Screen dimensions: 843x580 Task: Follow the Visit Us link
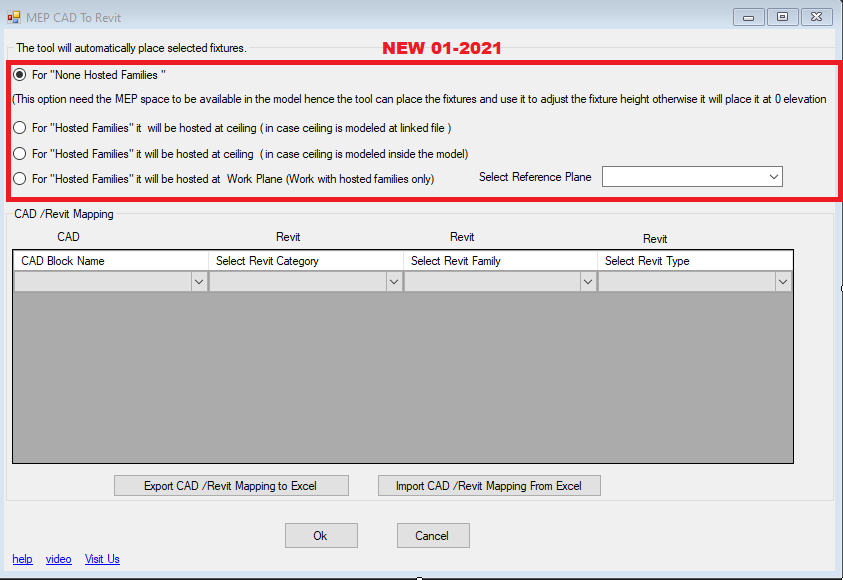(102, 559)
